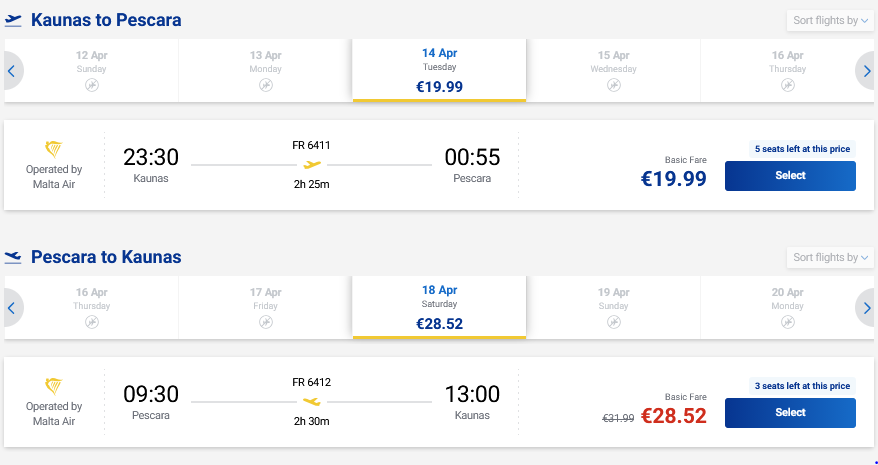Click the 19 Apr Sunday date tab
The height and width of the screenshot is (465, 878).
point(613,307)
